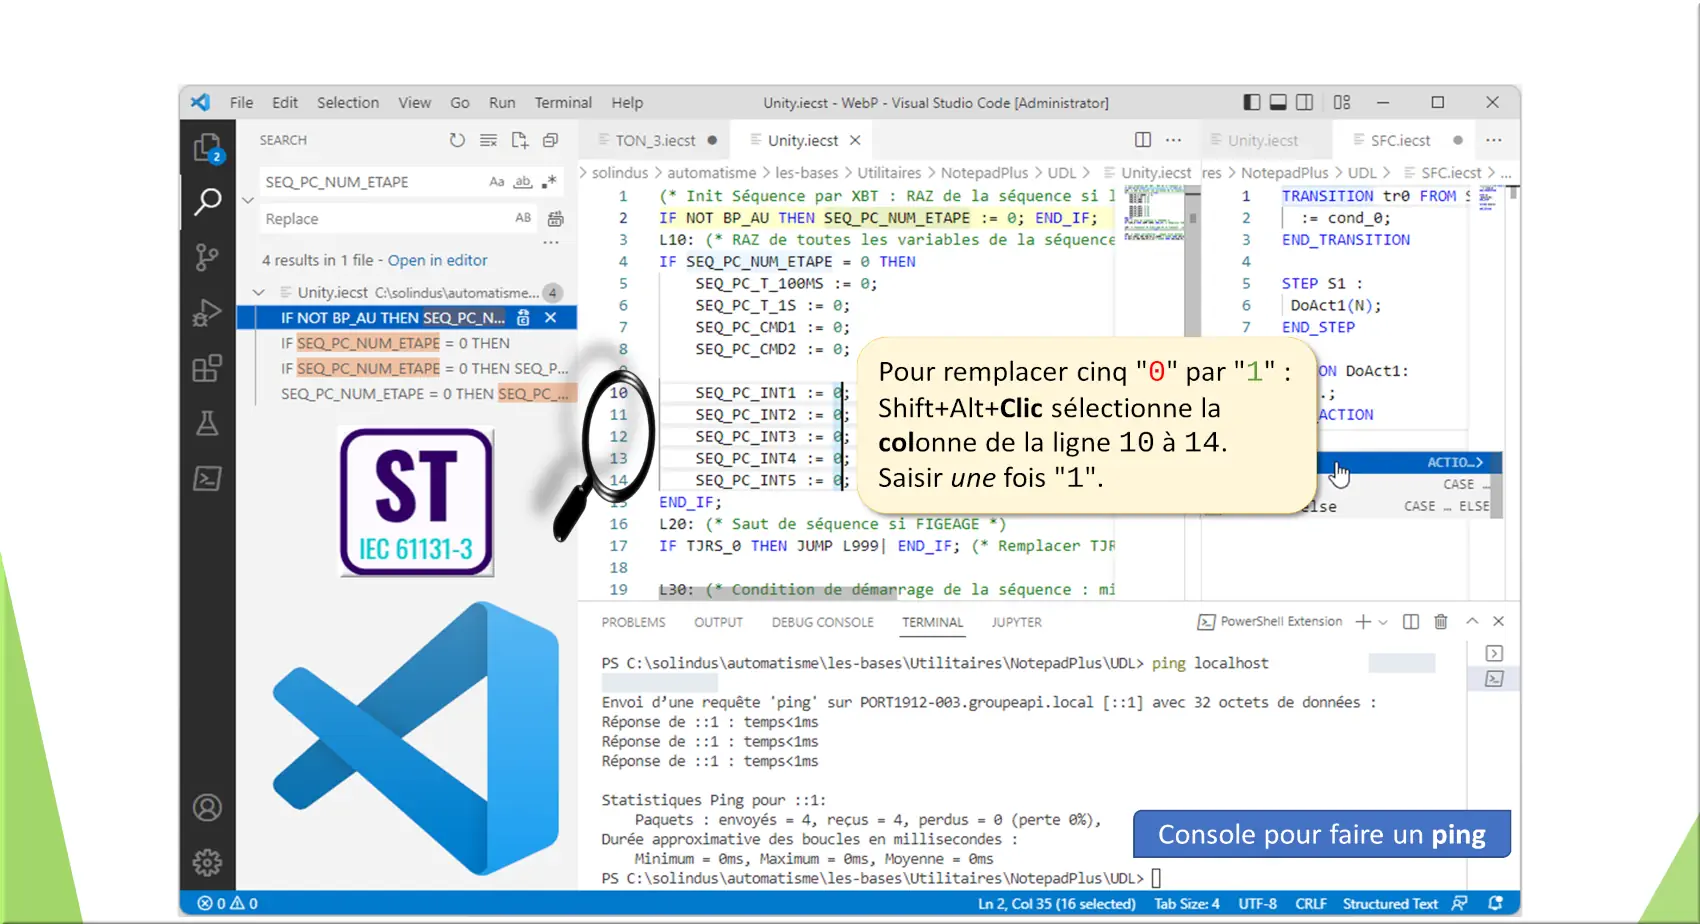Open the Run and Debug view
Image resolution: width=1700 pixels, height=924 pixels.
(x=207, y=313)
